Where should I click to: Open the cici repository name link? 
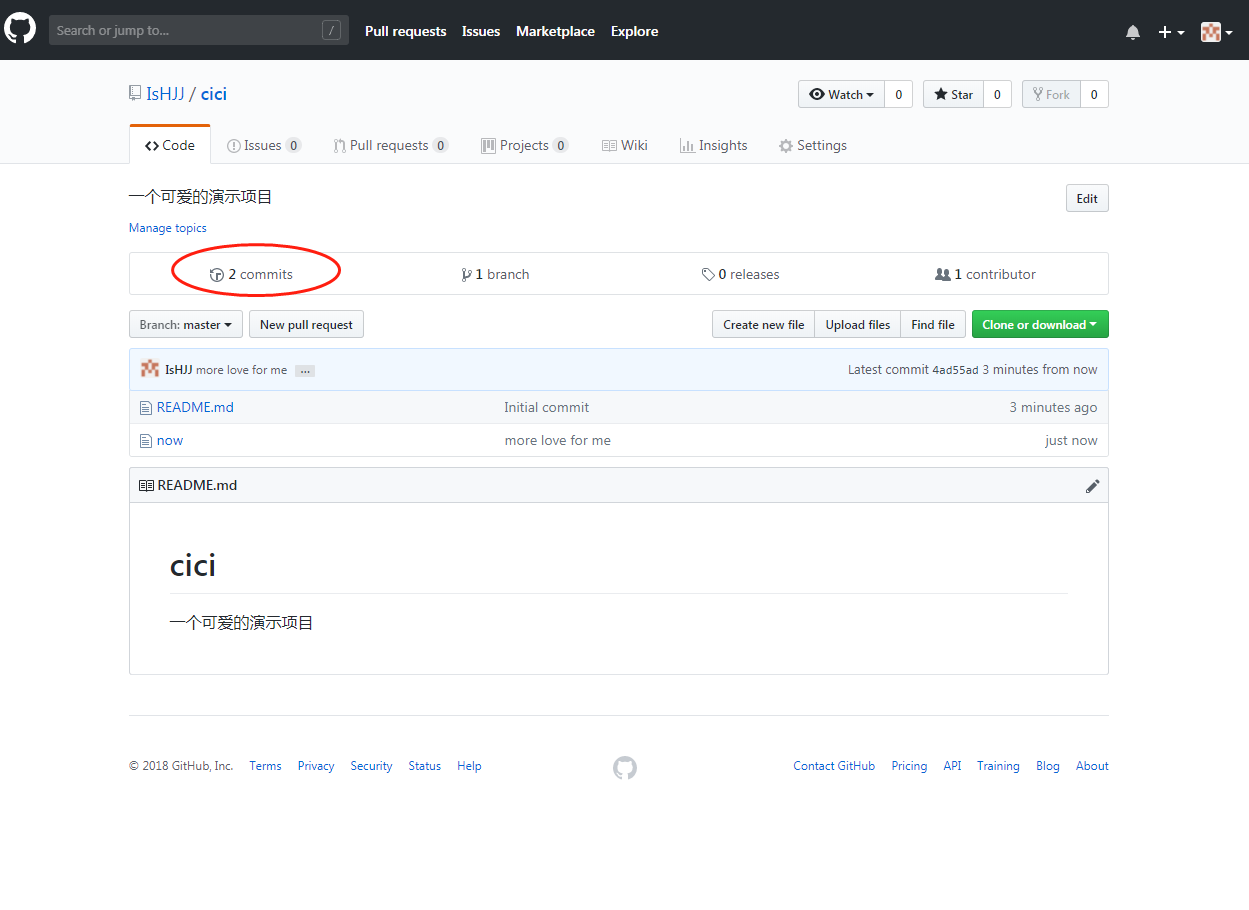214,94
